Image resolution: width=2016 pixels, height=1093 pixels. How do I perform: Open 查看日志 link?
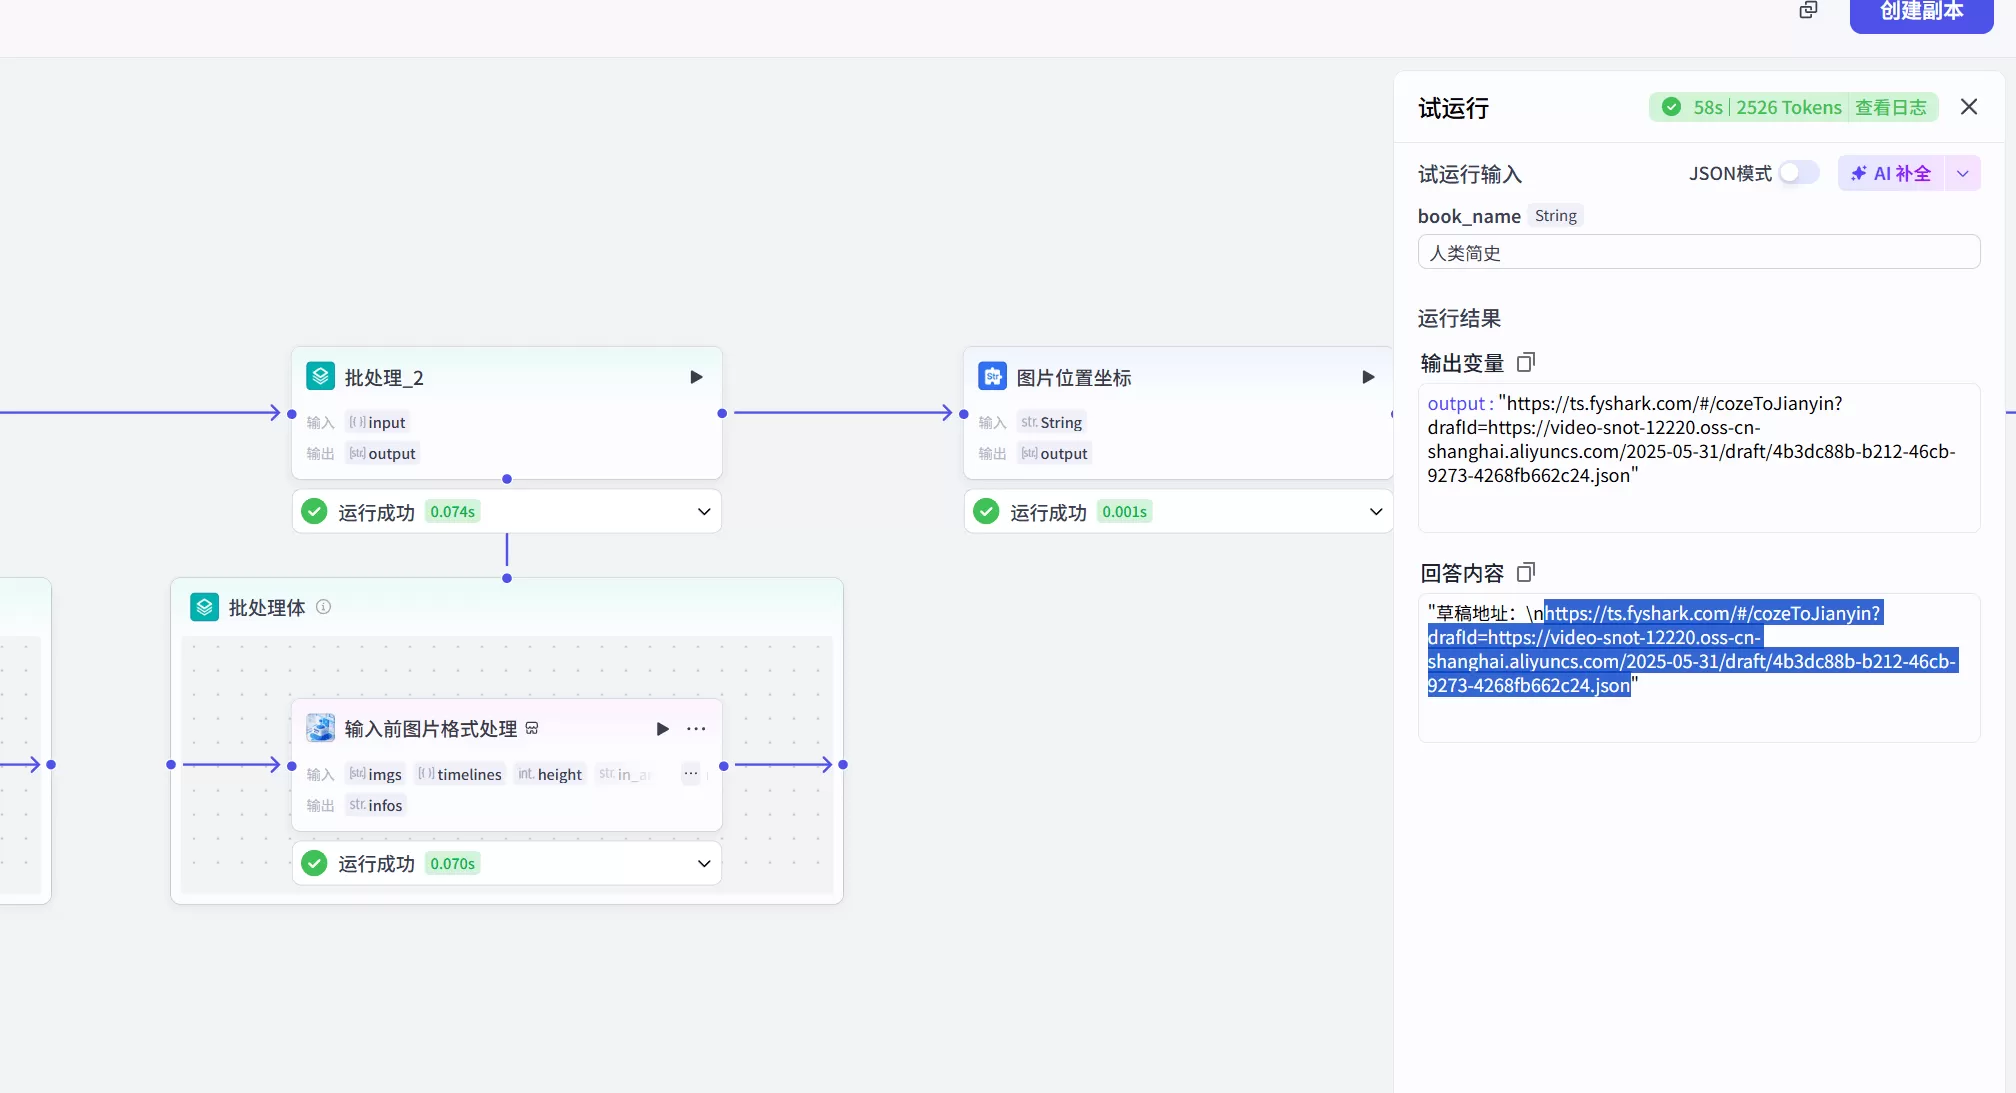click(1890, 107)
